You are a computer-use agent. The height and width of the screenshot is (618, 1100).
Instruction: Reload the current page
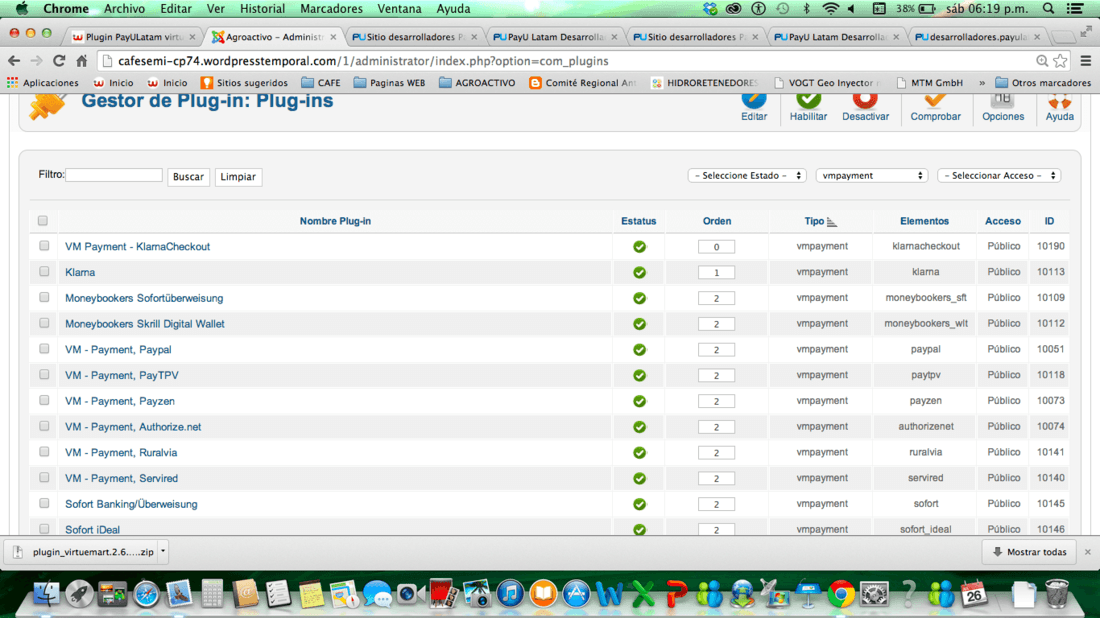(59, 61)
